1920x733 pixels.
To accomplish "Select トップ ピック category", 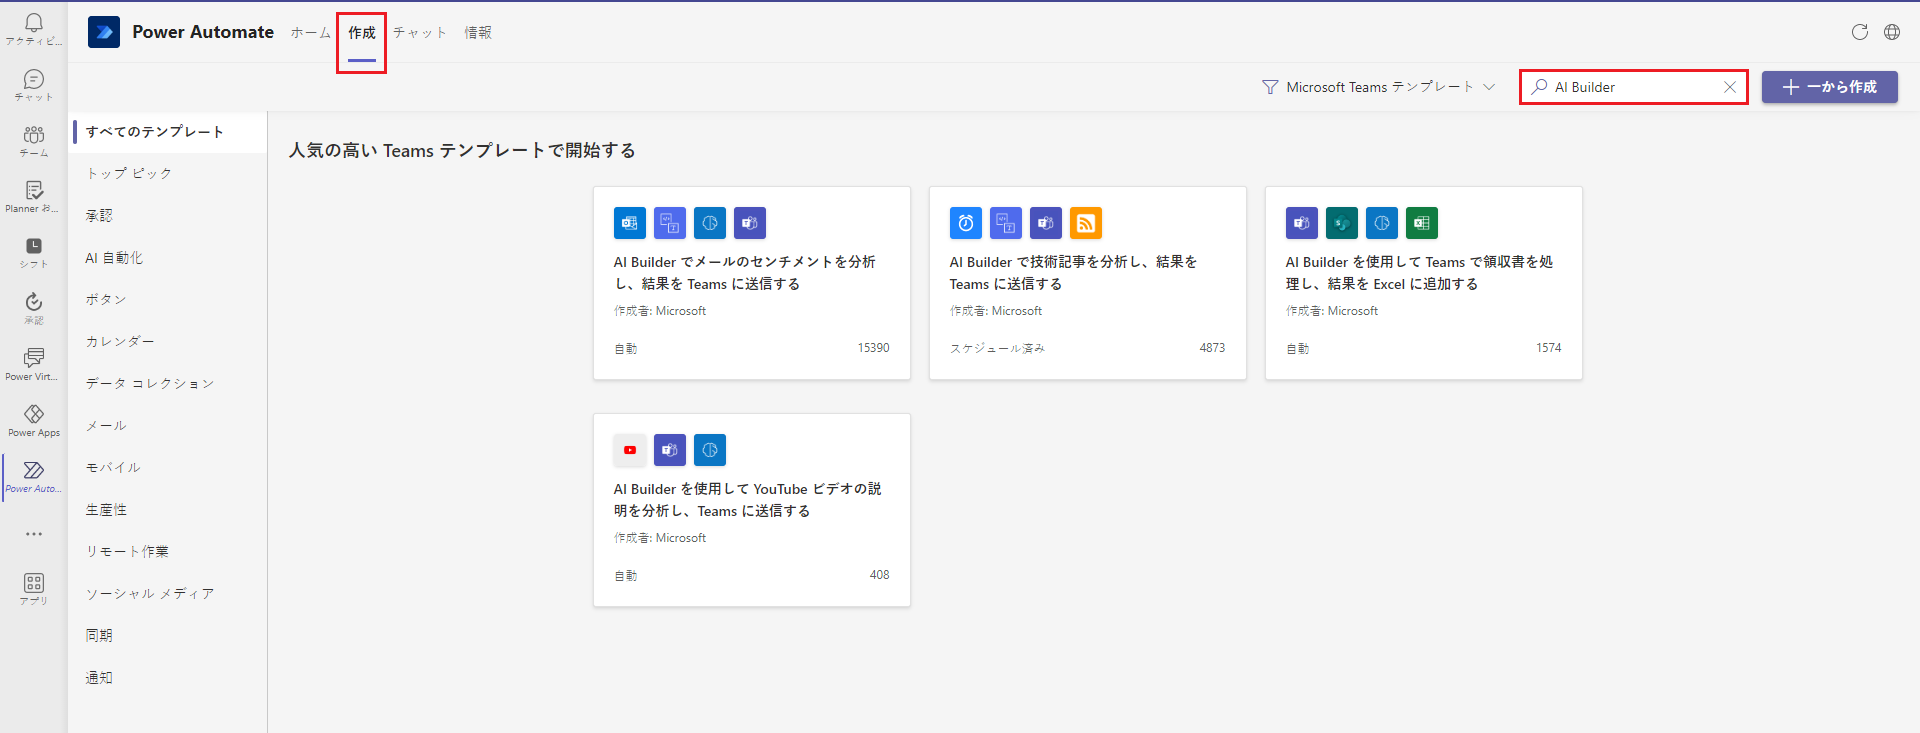I will 168,174.
